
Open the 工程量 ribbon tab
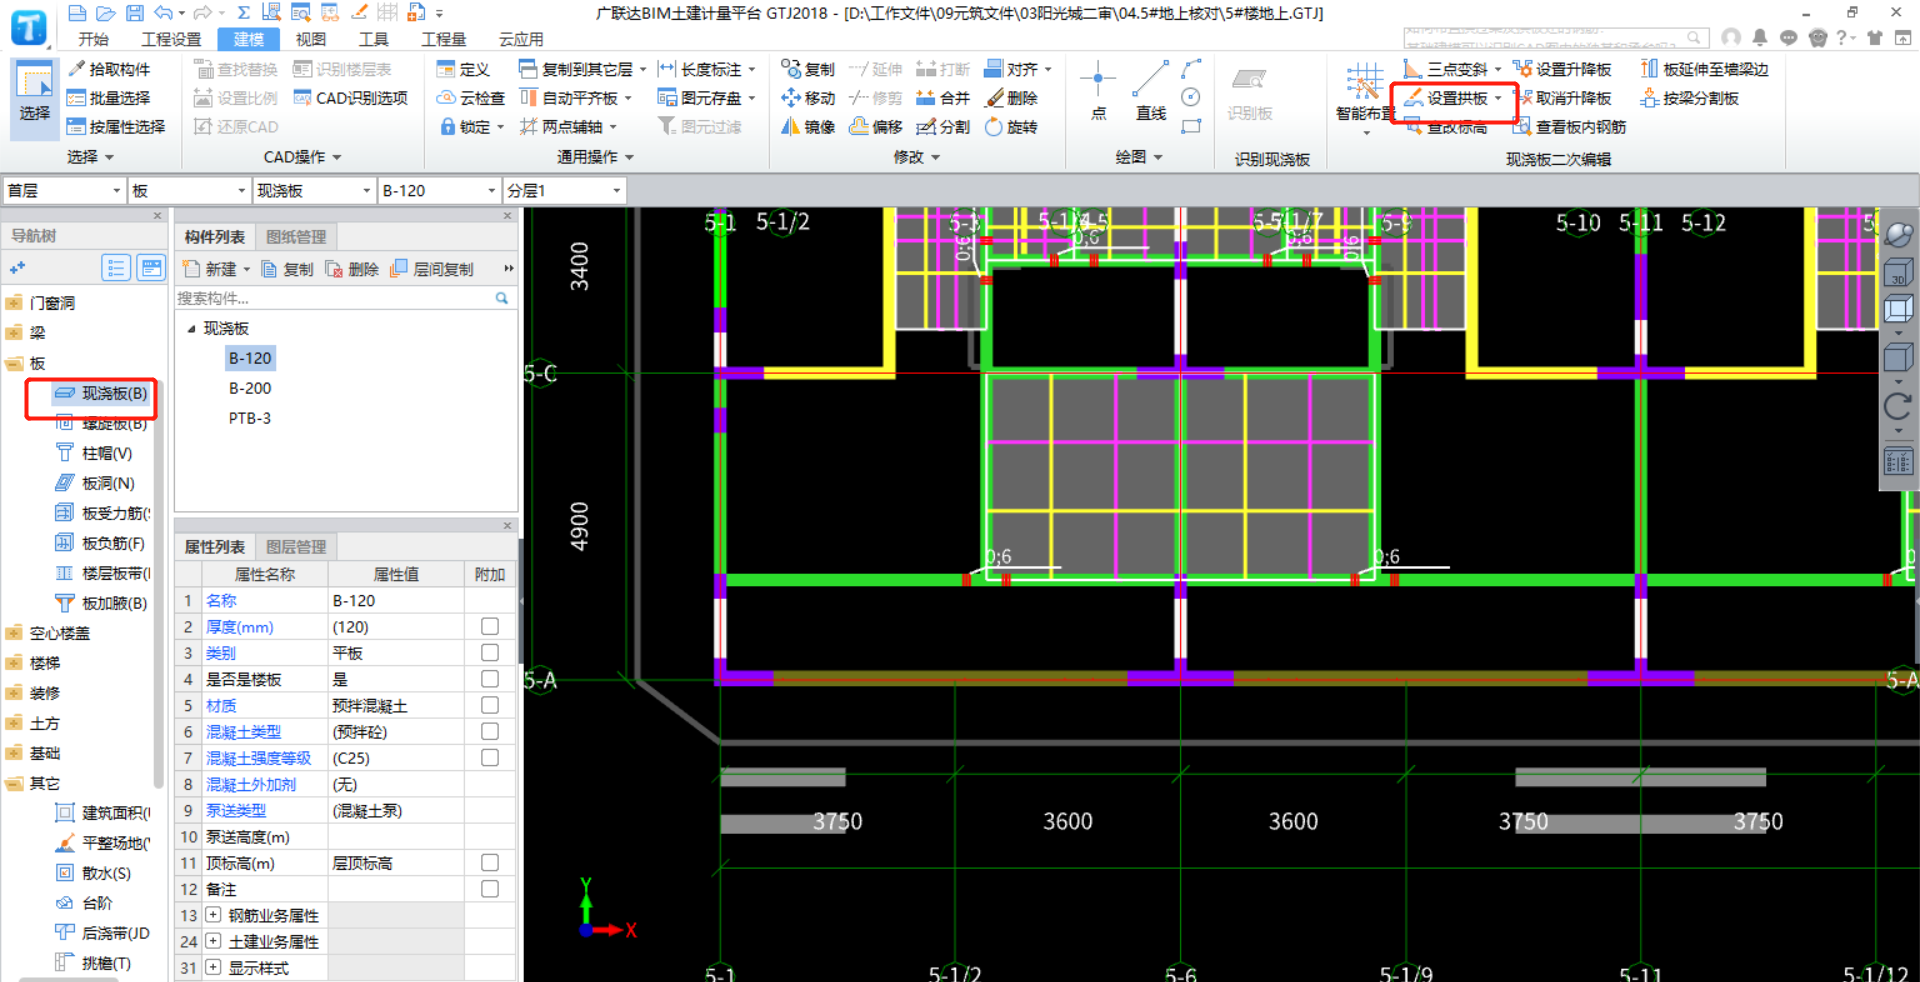[444, 39]
